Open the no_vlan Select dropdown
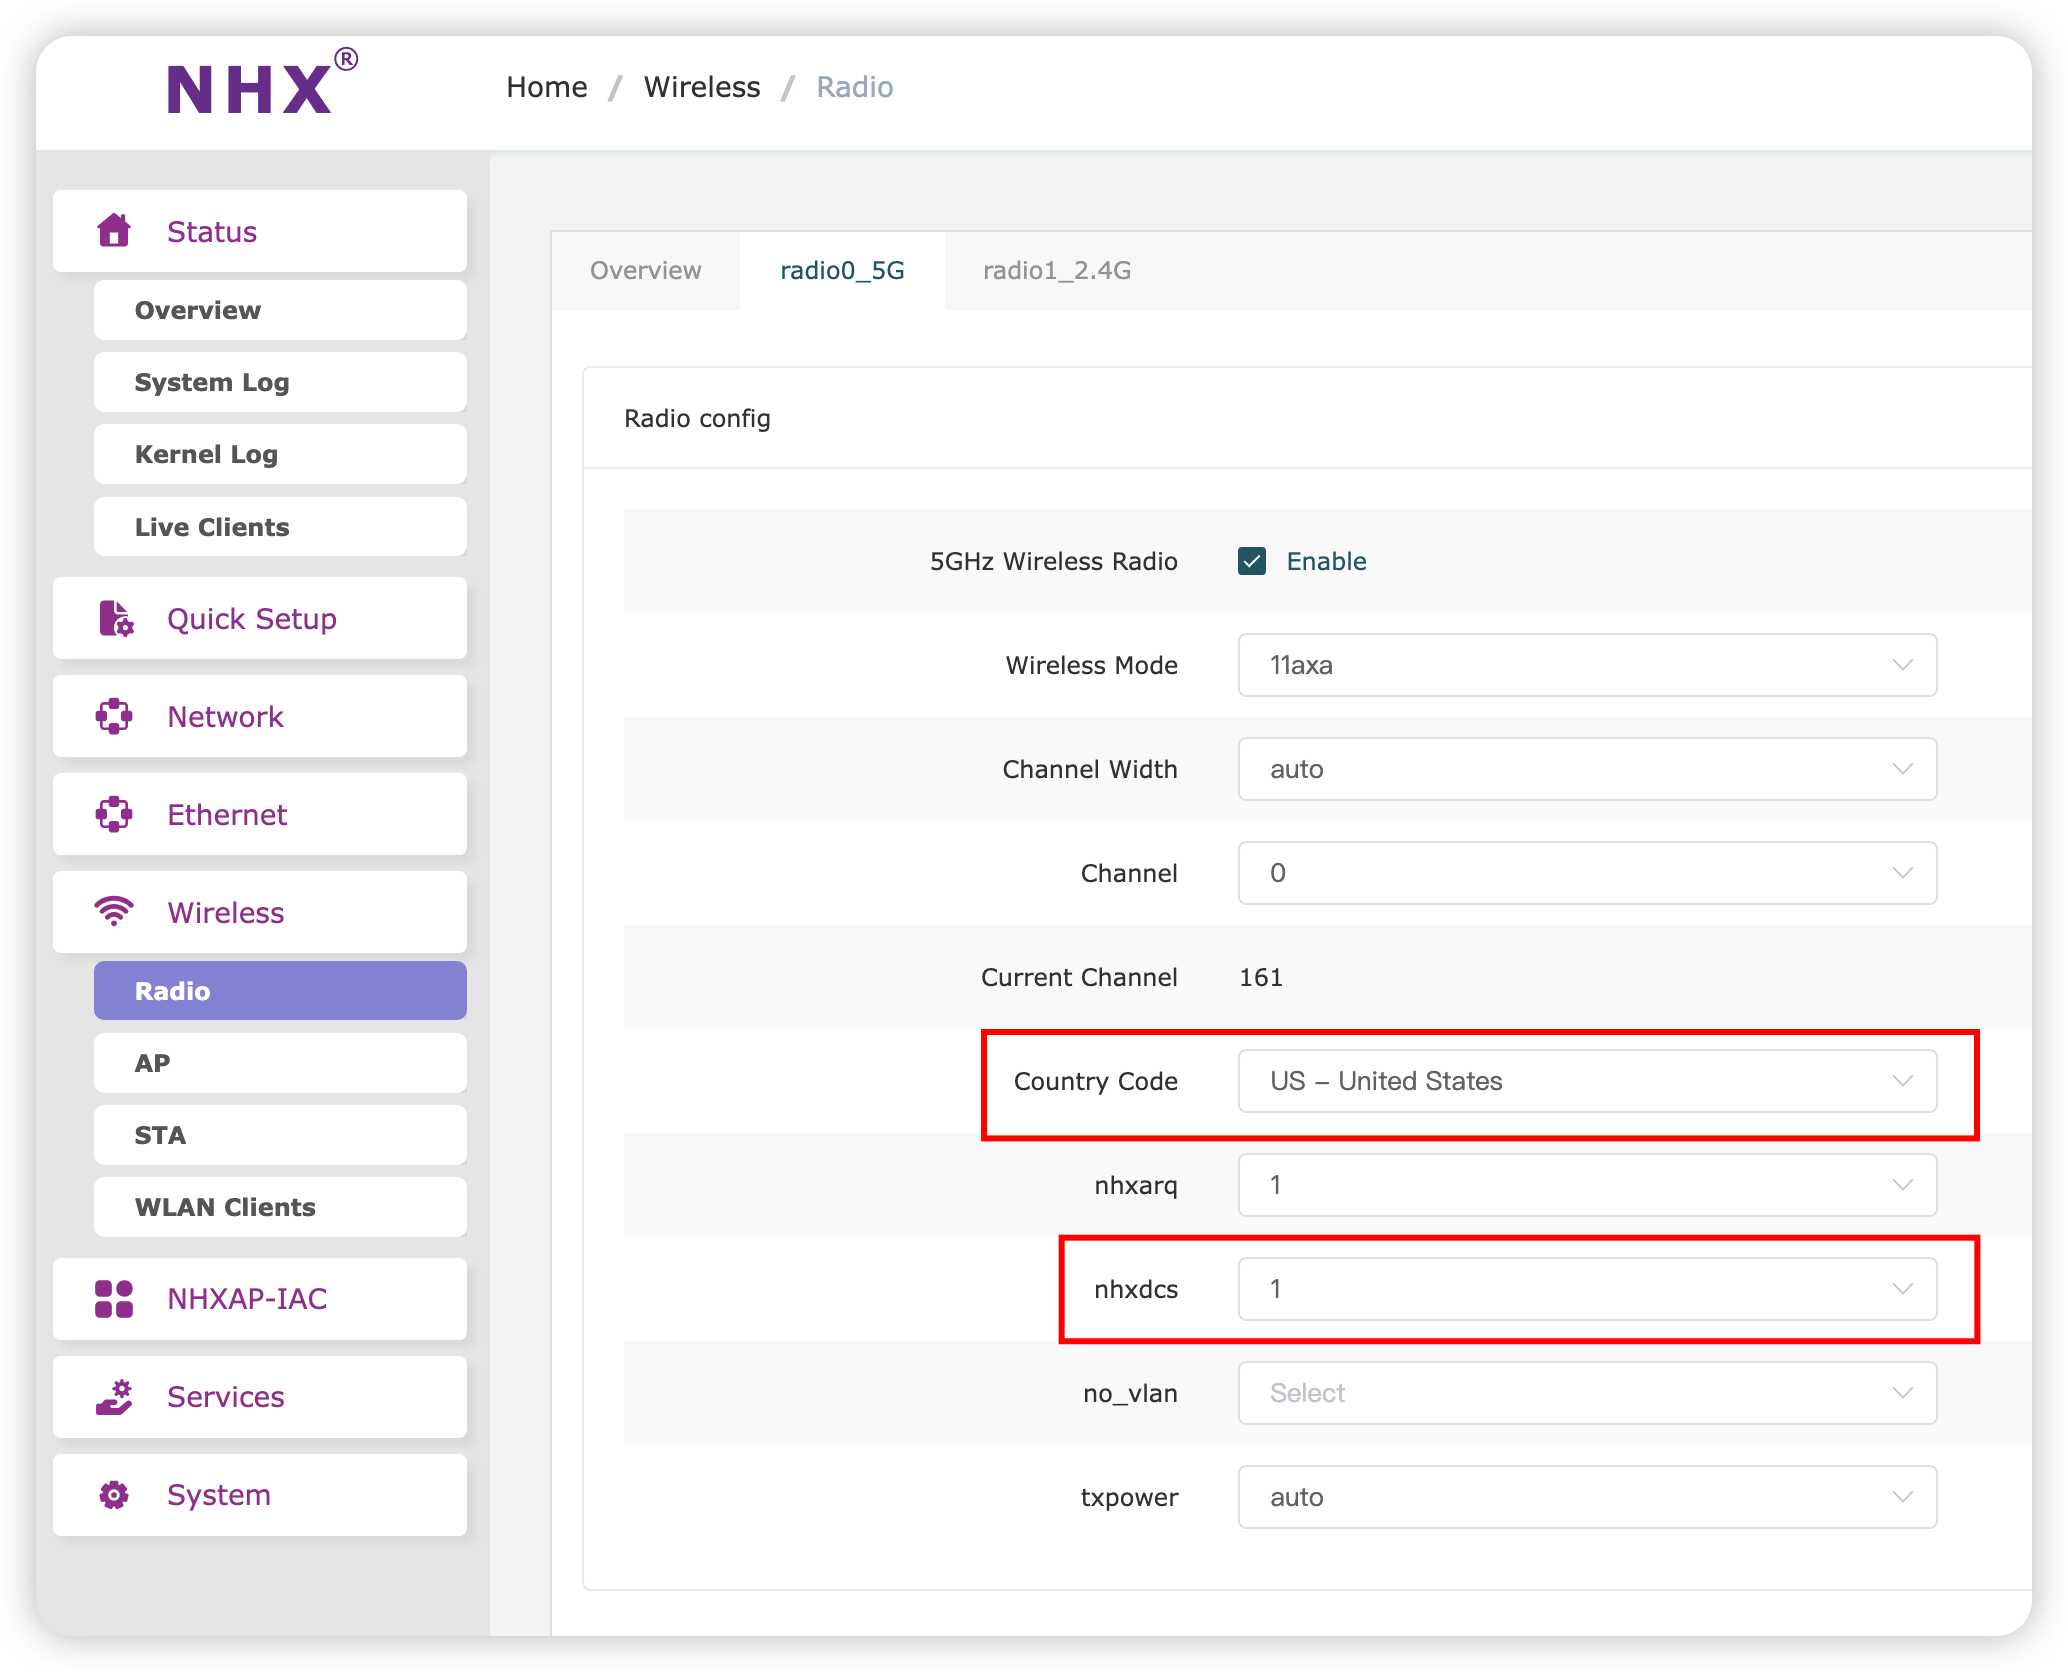The image size is (2068, 1672). (x=1586, y=1393)
